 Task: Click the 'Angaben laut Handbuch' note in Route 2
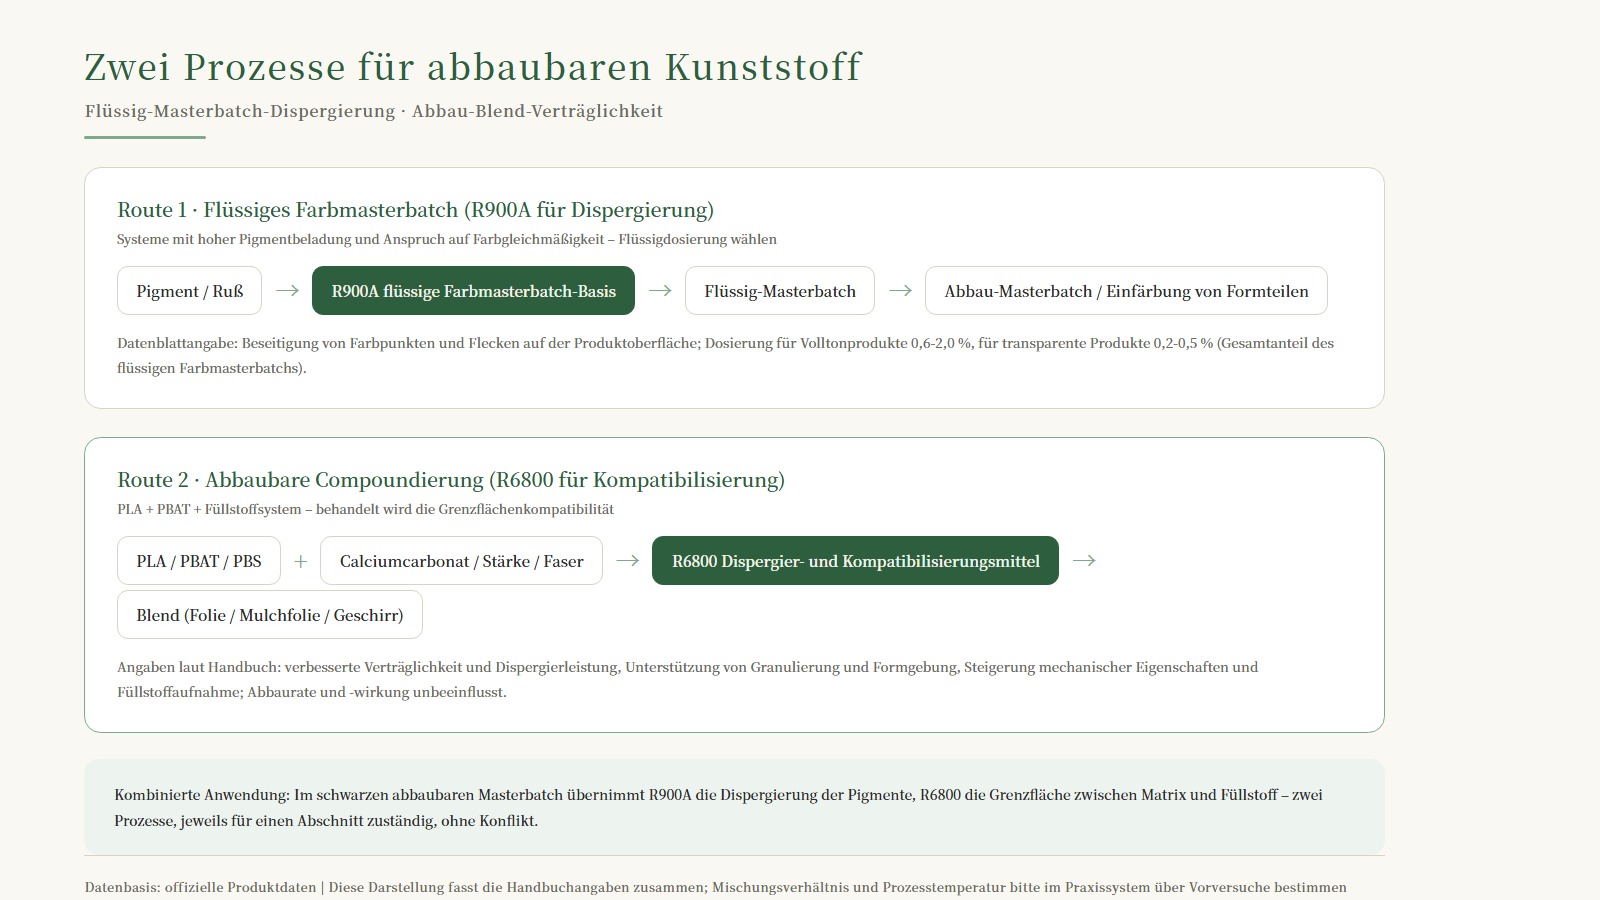688,679
